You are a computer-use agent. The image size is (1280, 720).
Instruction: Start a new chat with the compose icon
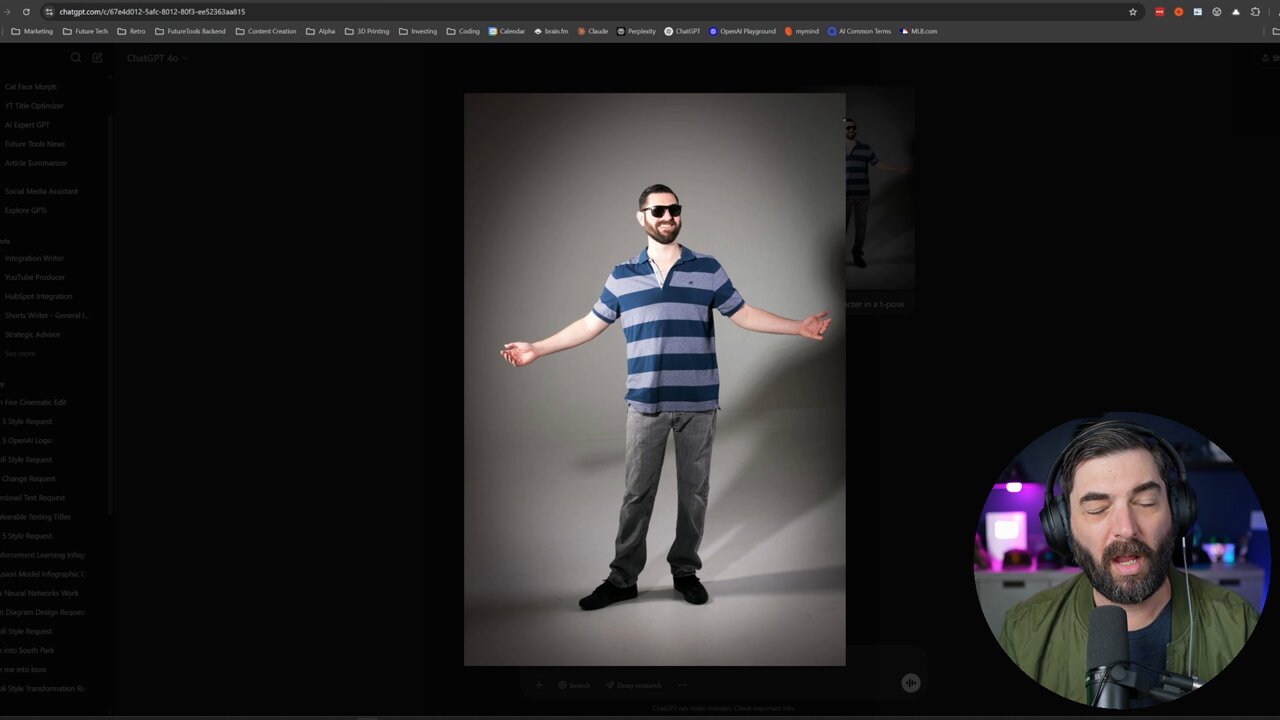tap(97, 58)
